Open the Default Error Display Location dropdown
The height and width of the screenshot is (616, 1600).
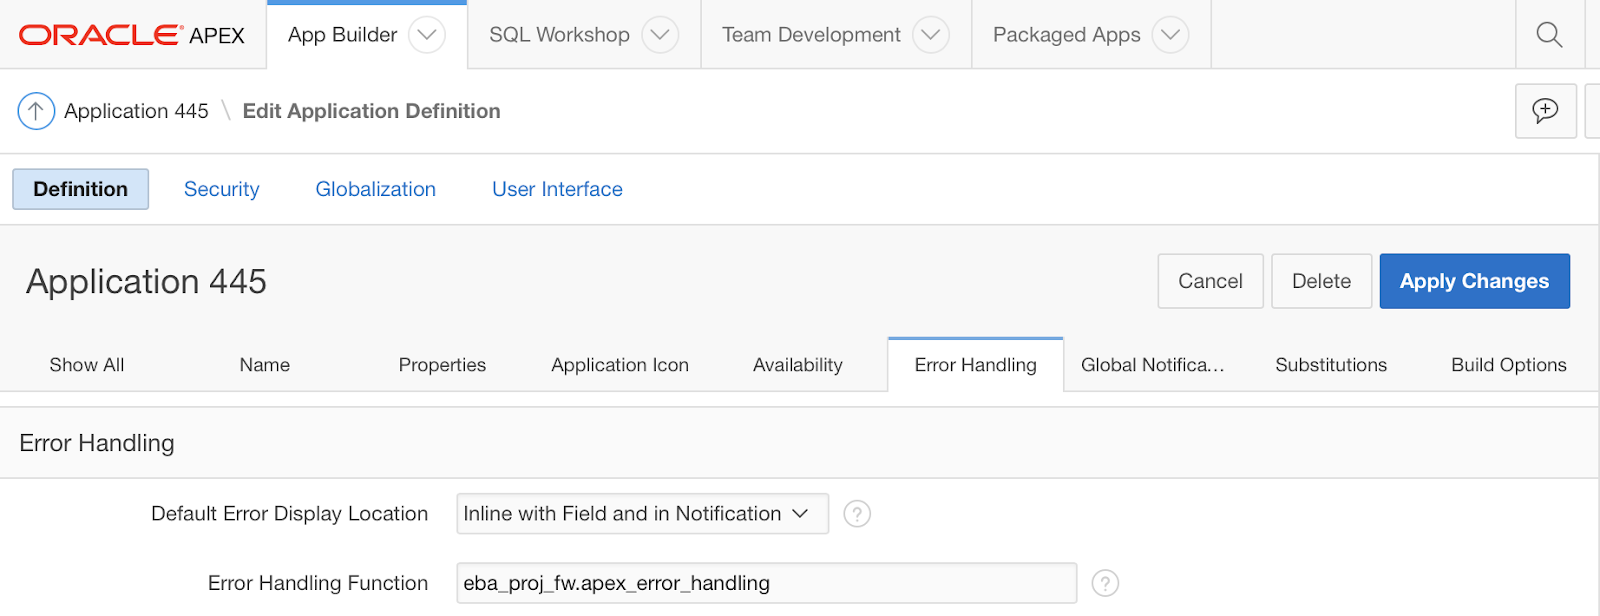[642, 514]
